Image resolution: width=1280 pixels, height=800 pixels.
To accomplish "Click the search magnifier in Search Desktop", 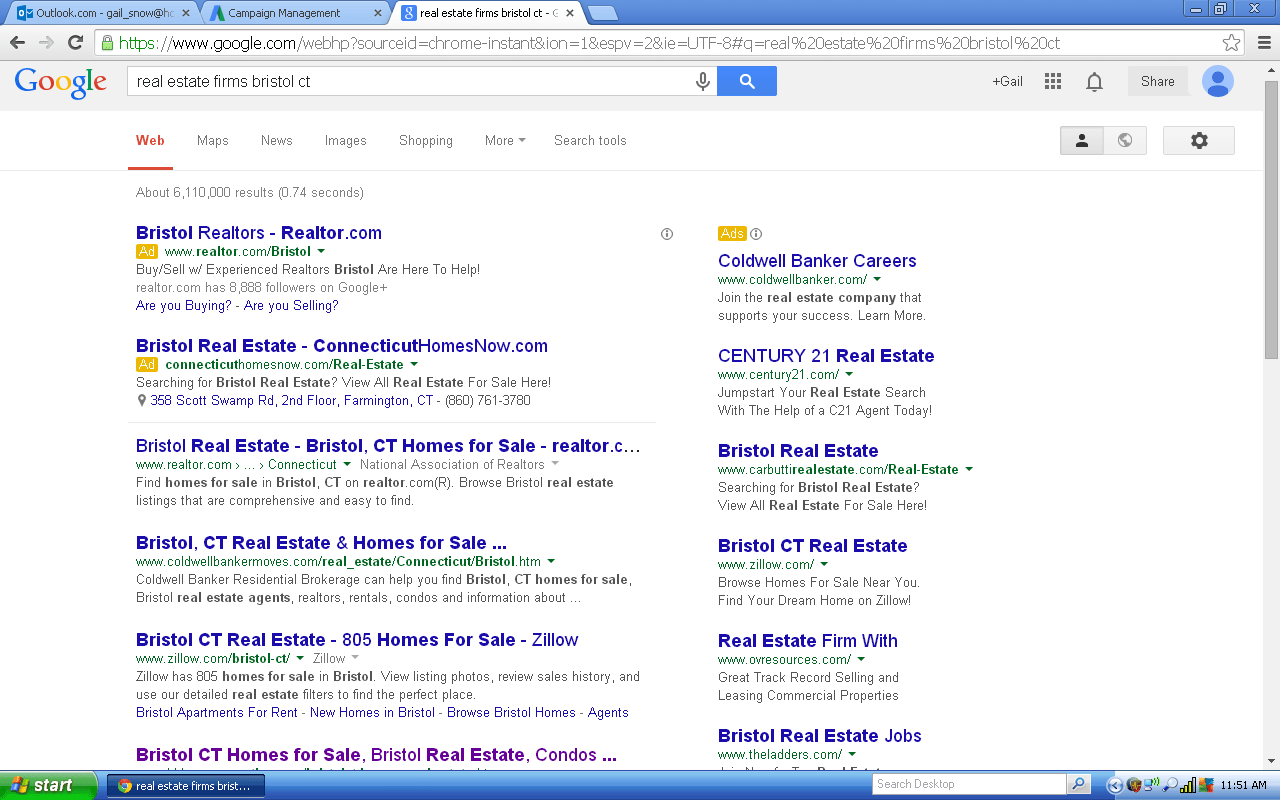I will tap(1078, 785).
